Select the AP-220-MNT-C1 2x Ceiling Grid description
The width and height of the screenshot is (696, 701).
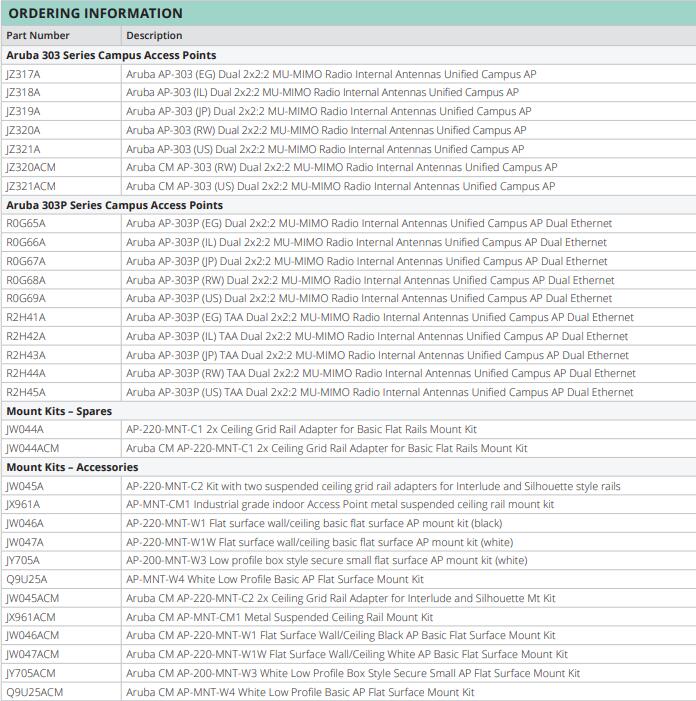[x=301, y=430]
